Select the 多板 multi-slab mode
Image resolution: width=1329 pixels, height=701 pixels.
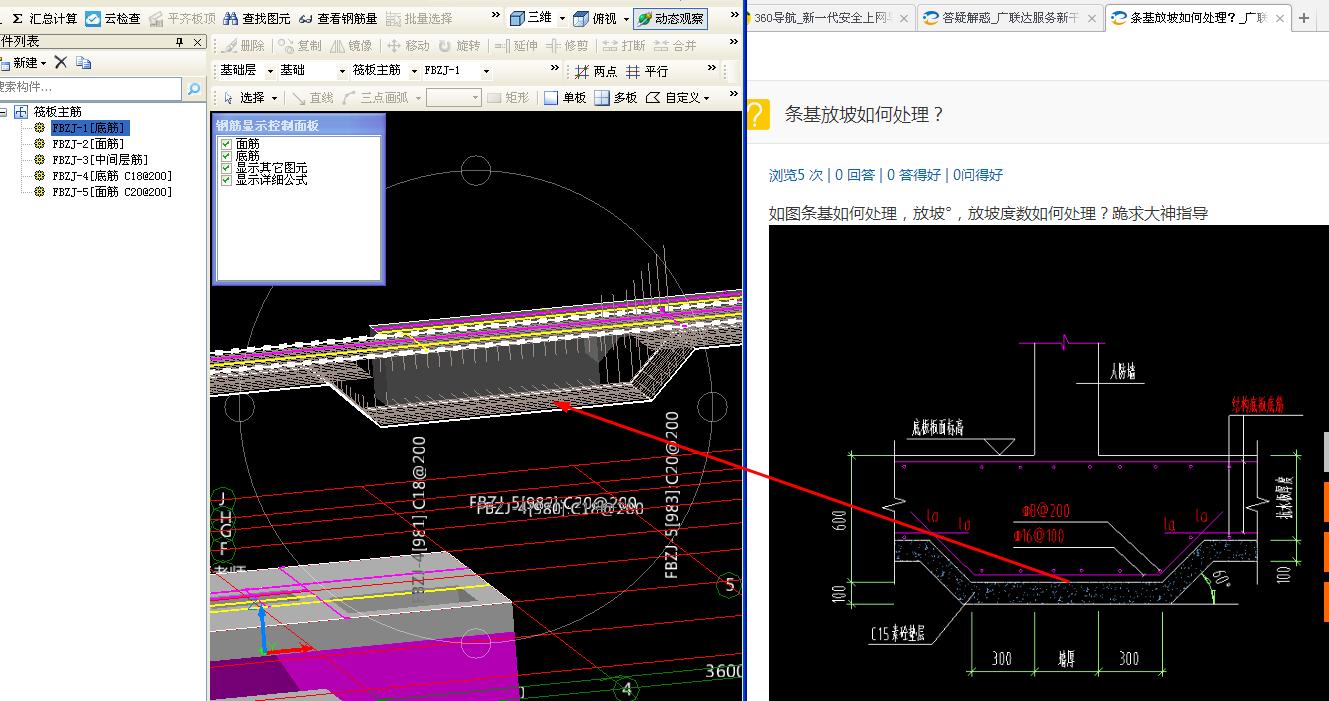[x=616, y=98]
